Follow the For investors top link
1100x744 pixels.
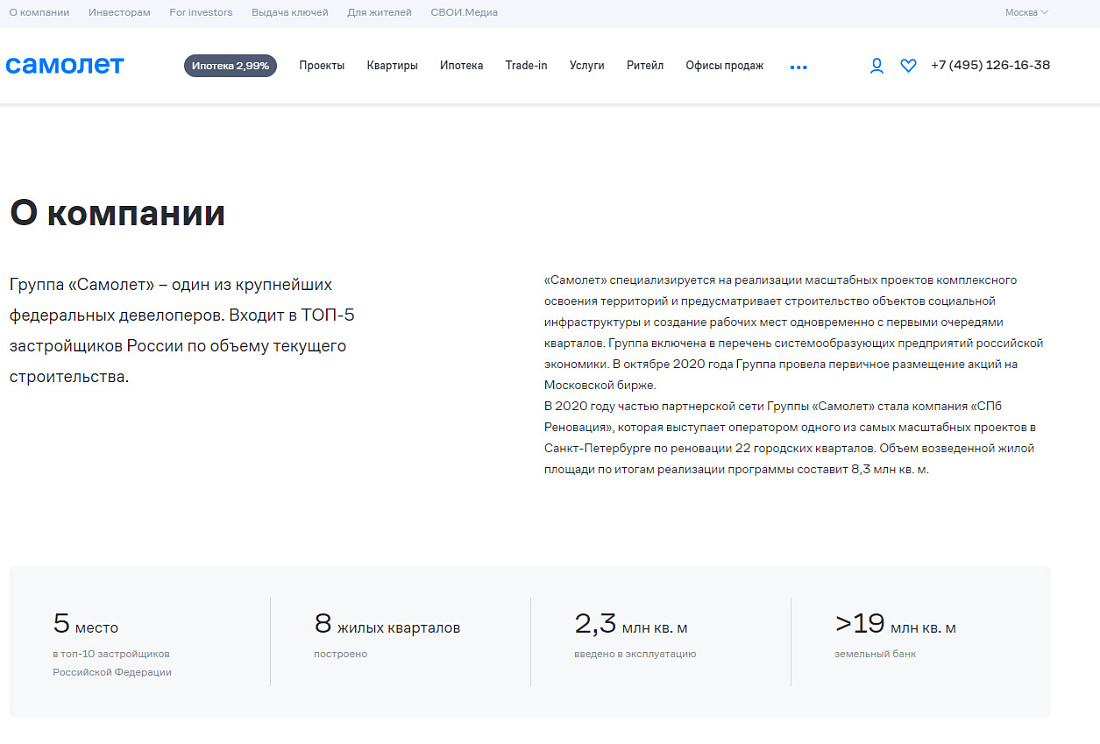coord(201,13)
